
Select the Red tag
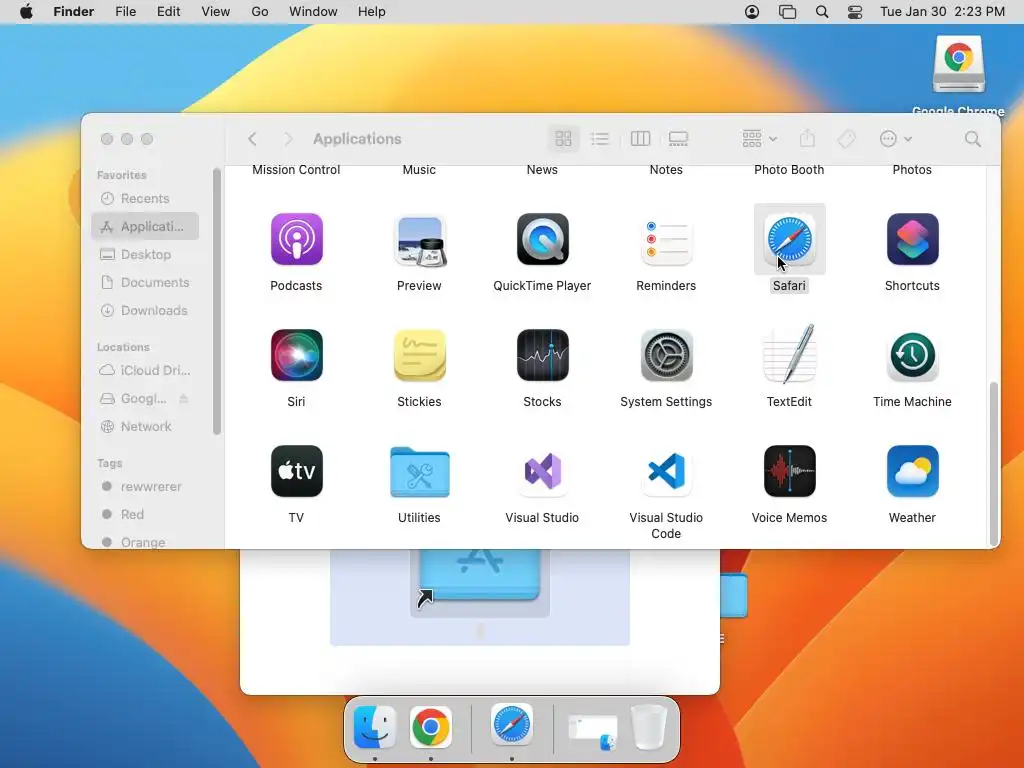tap(145, 515)
